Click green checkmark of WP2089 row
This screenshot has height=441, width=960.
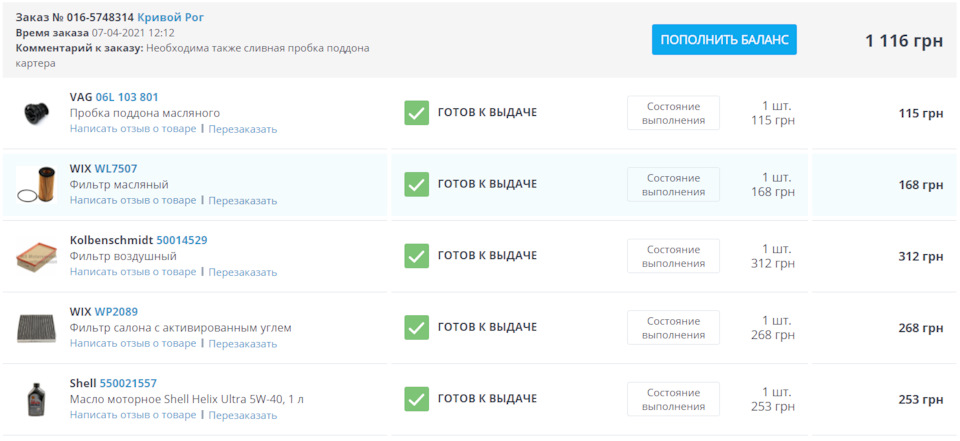(x=416, y=328)
